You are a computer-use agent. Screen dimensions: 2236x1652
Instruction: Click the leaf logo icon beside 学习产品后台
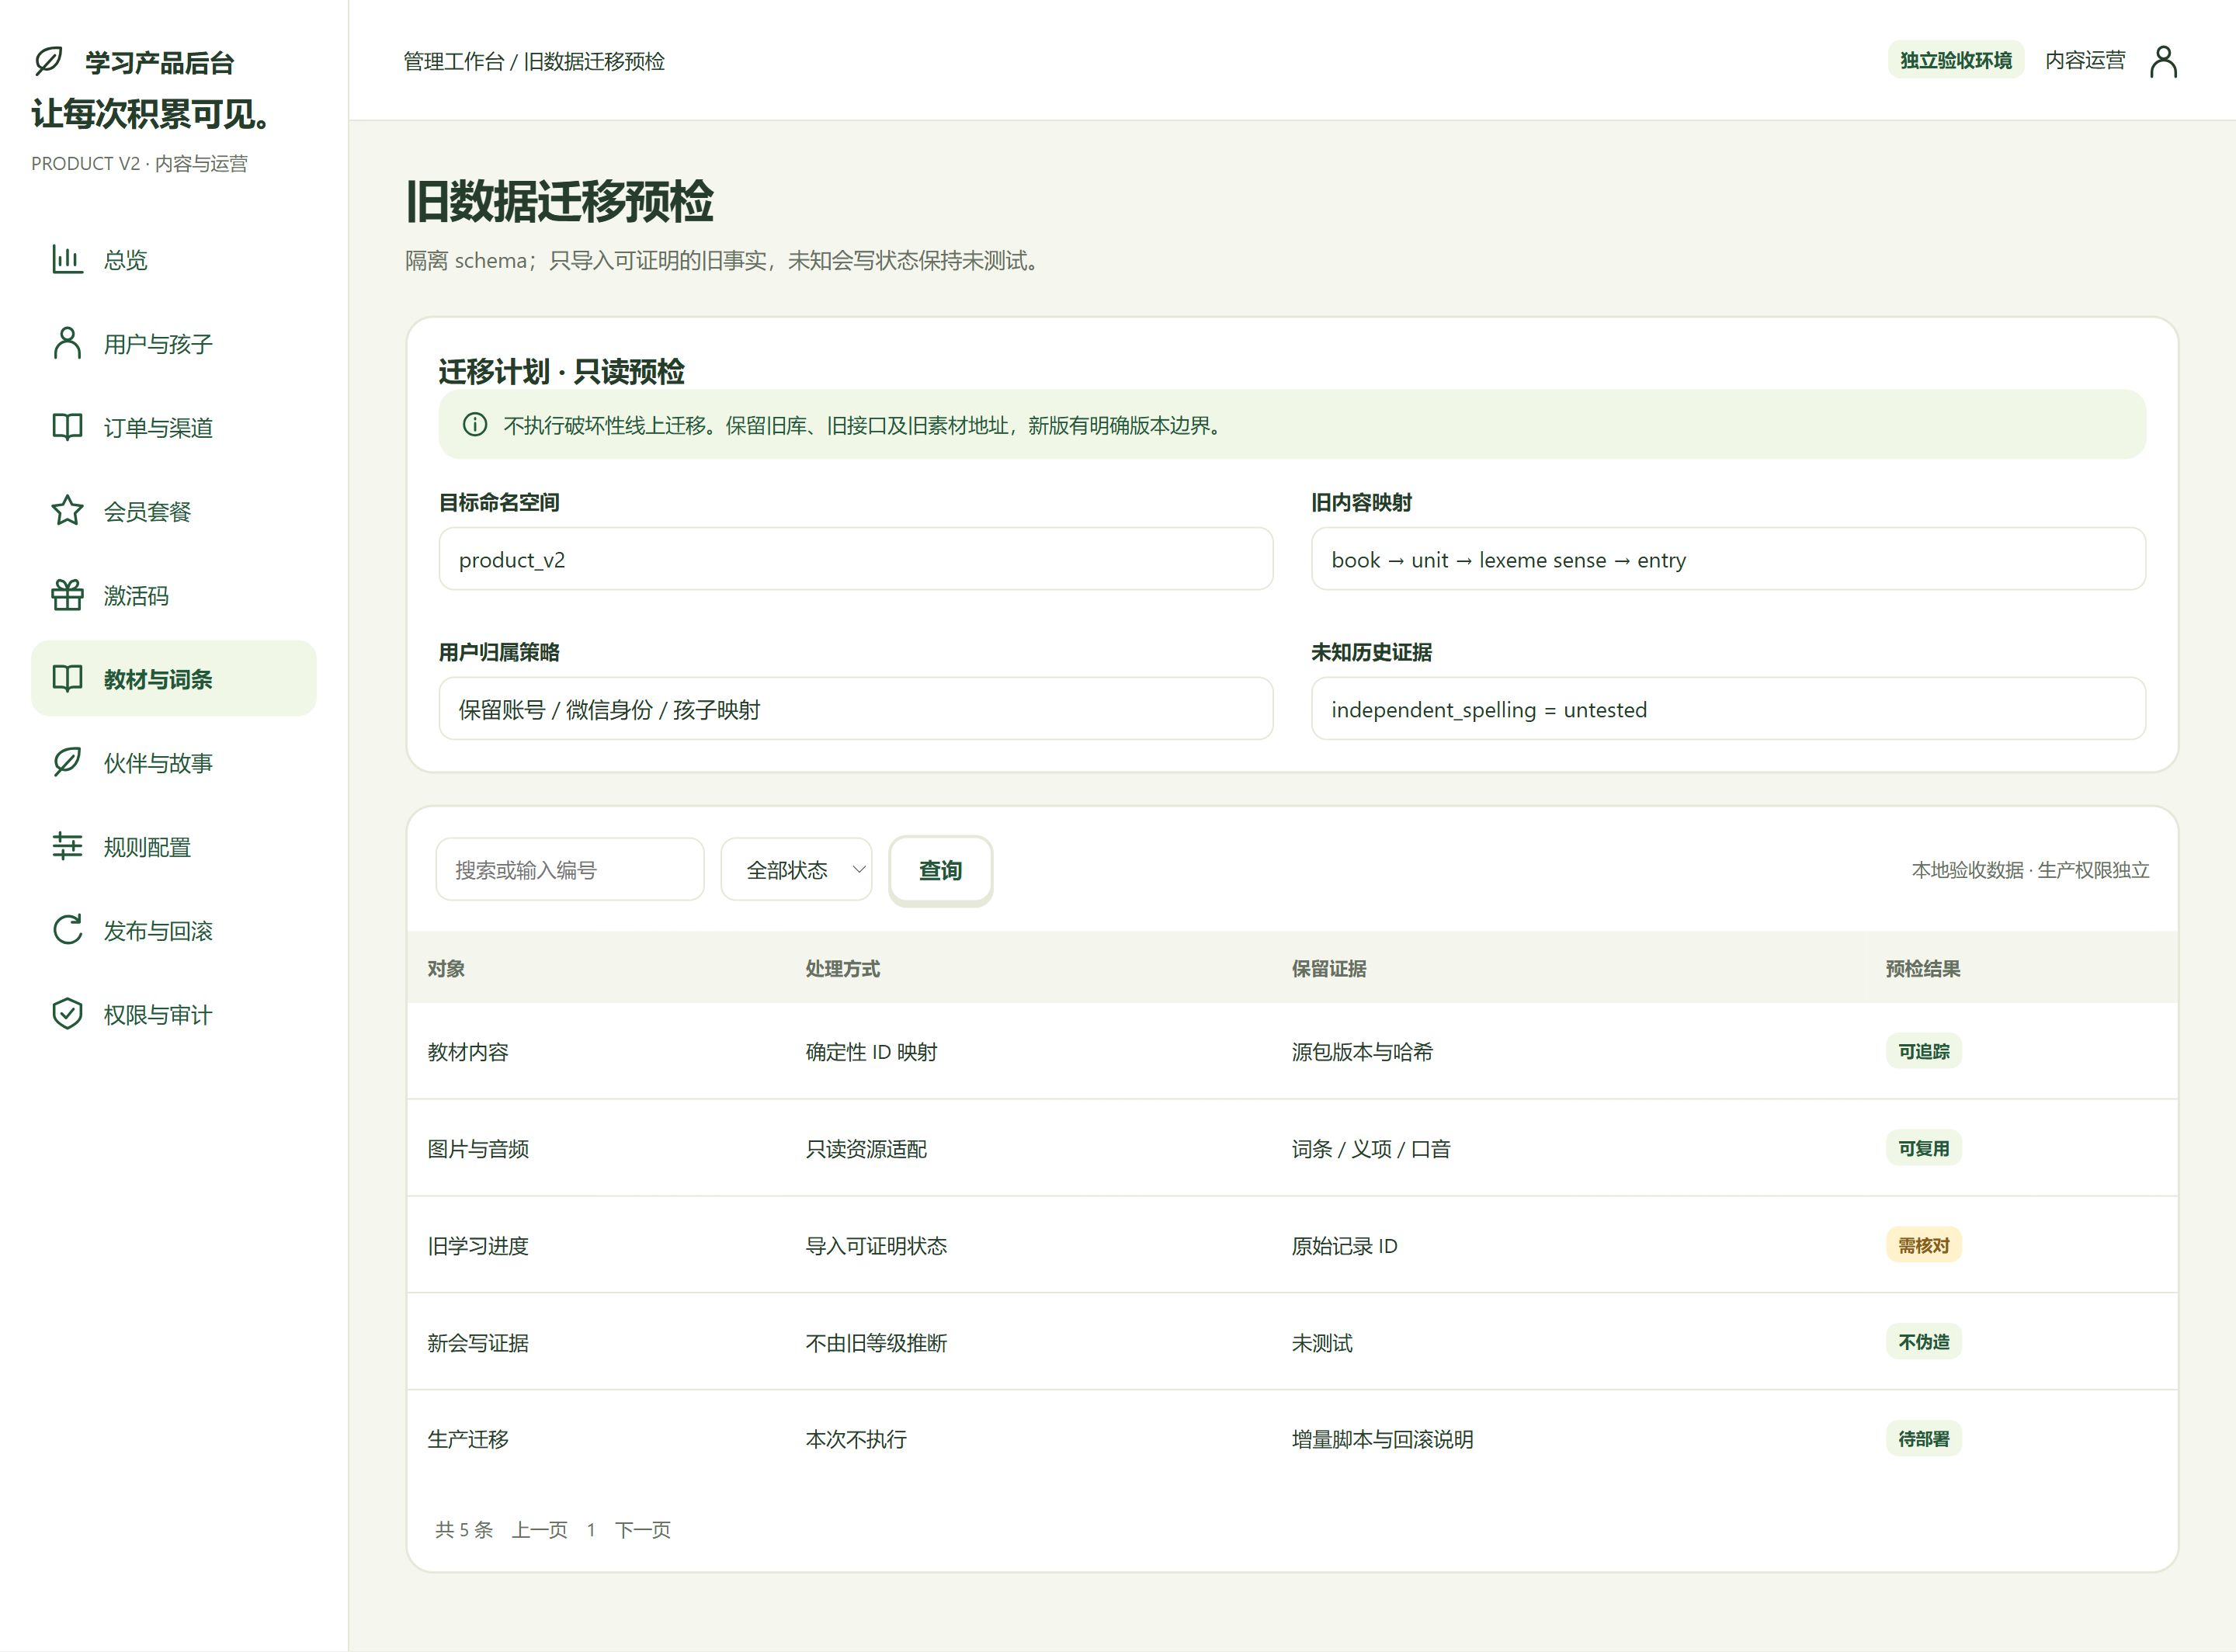pyautogui.click(x=48, y=61)
